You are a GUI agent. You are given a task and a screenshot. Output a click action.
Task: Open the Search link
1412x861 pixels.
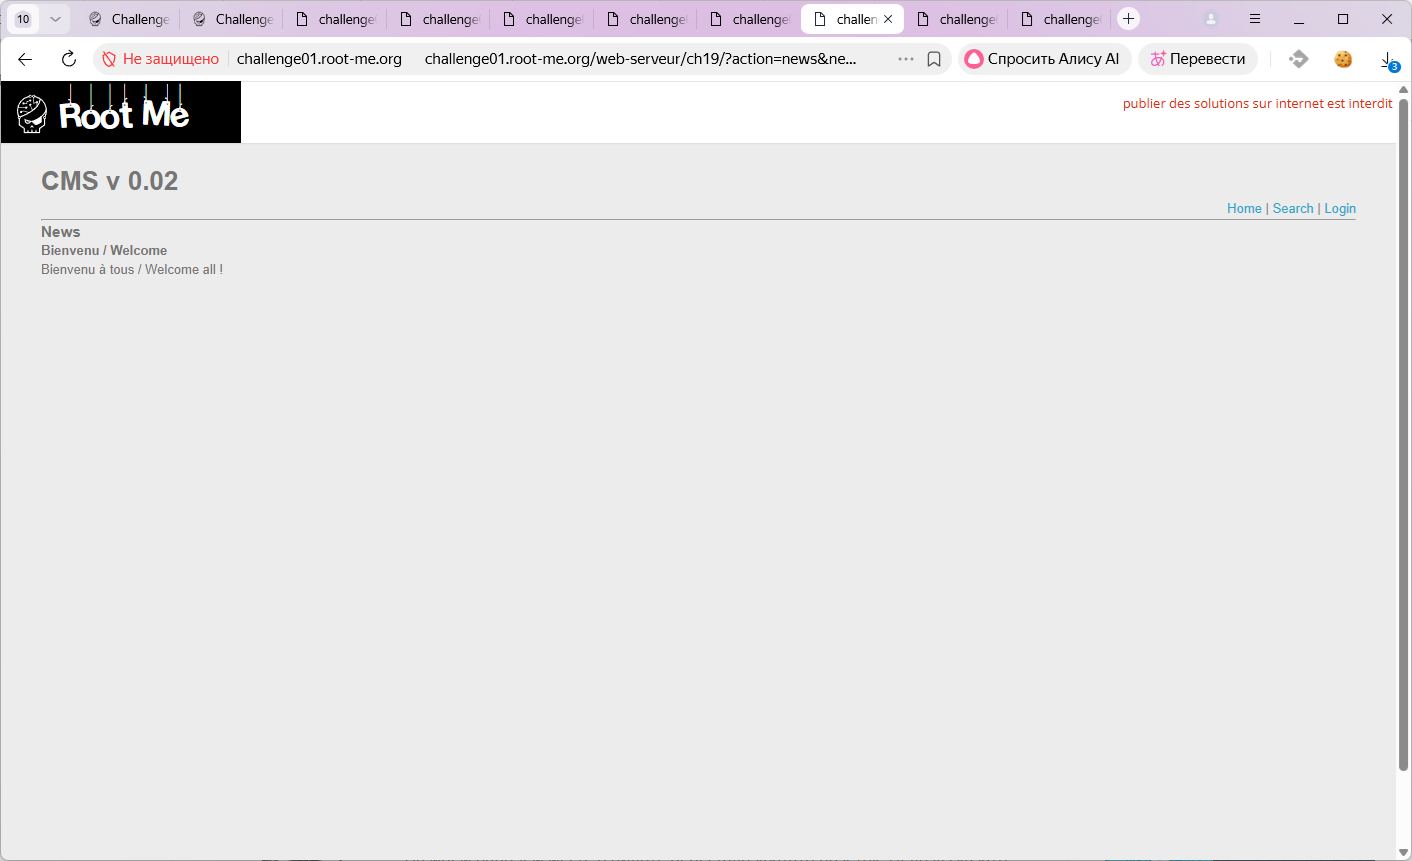pyautogui.click(x=1292, y=208)
